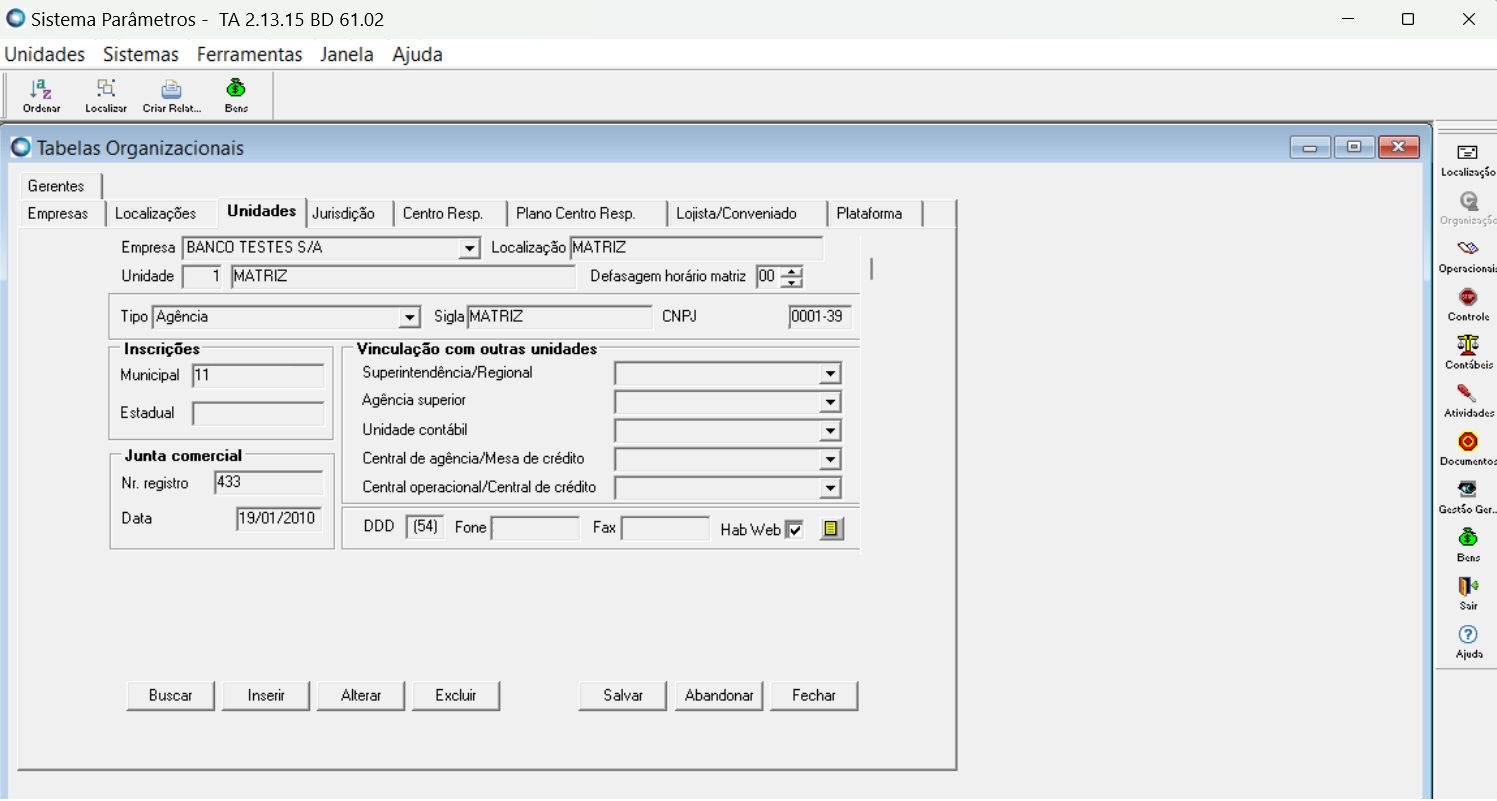
Task: Click the Junta comercial Data field
Action: (279, 519)
